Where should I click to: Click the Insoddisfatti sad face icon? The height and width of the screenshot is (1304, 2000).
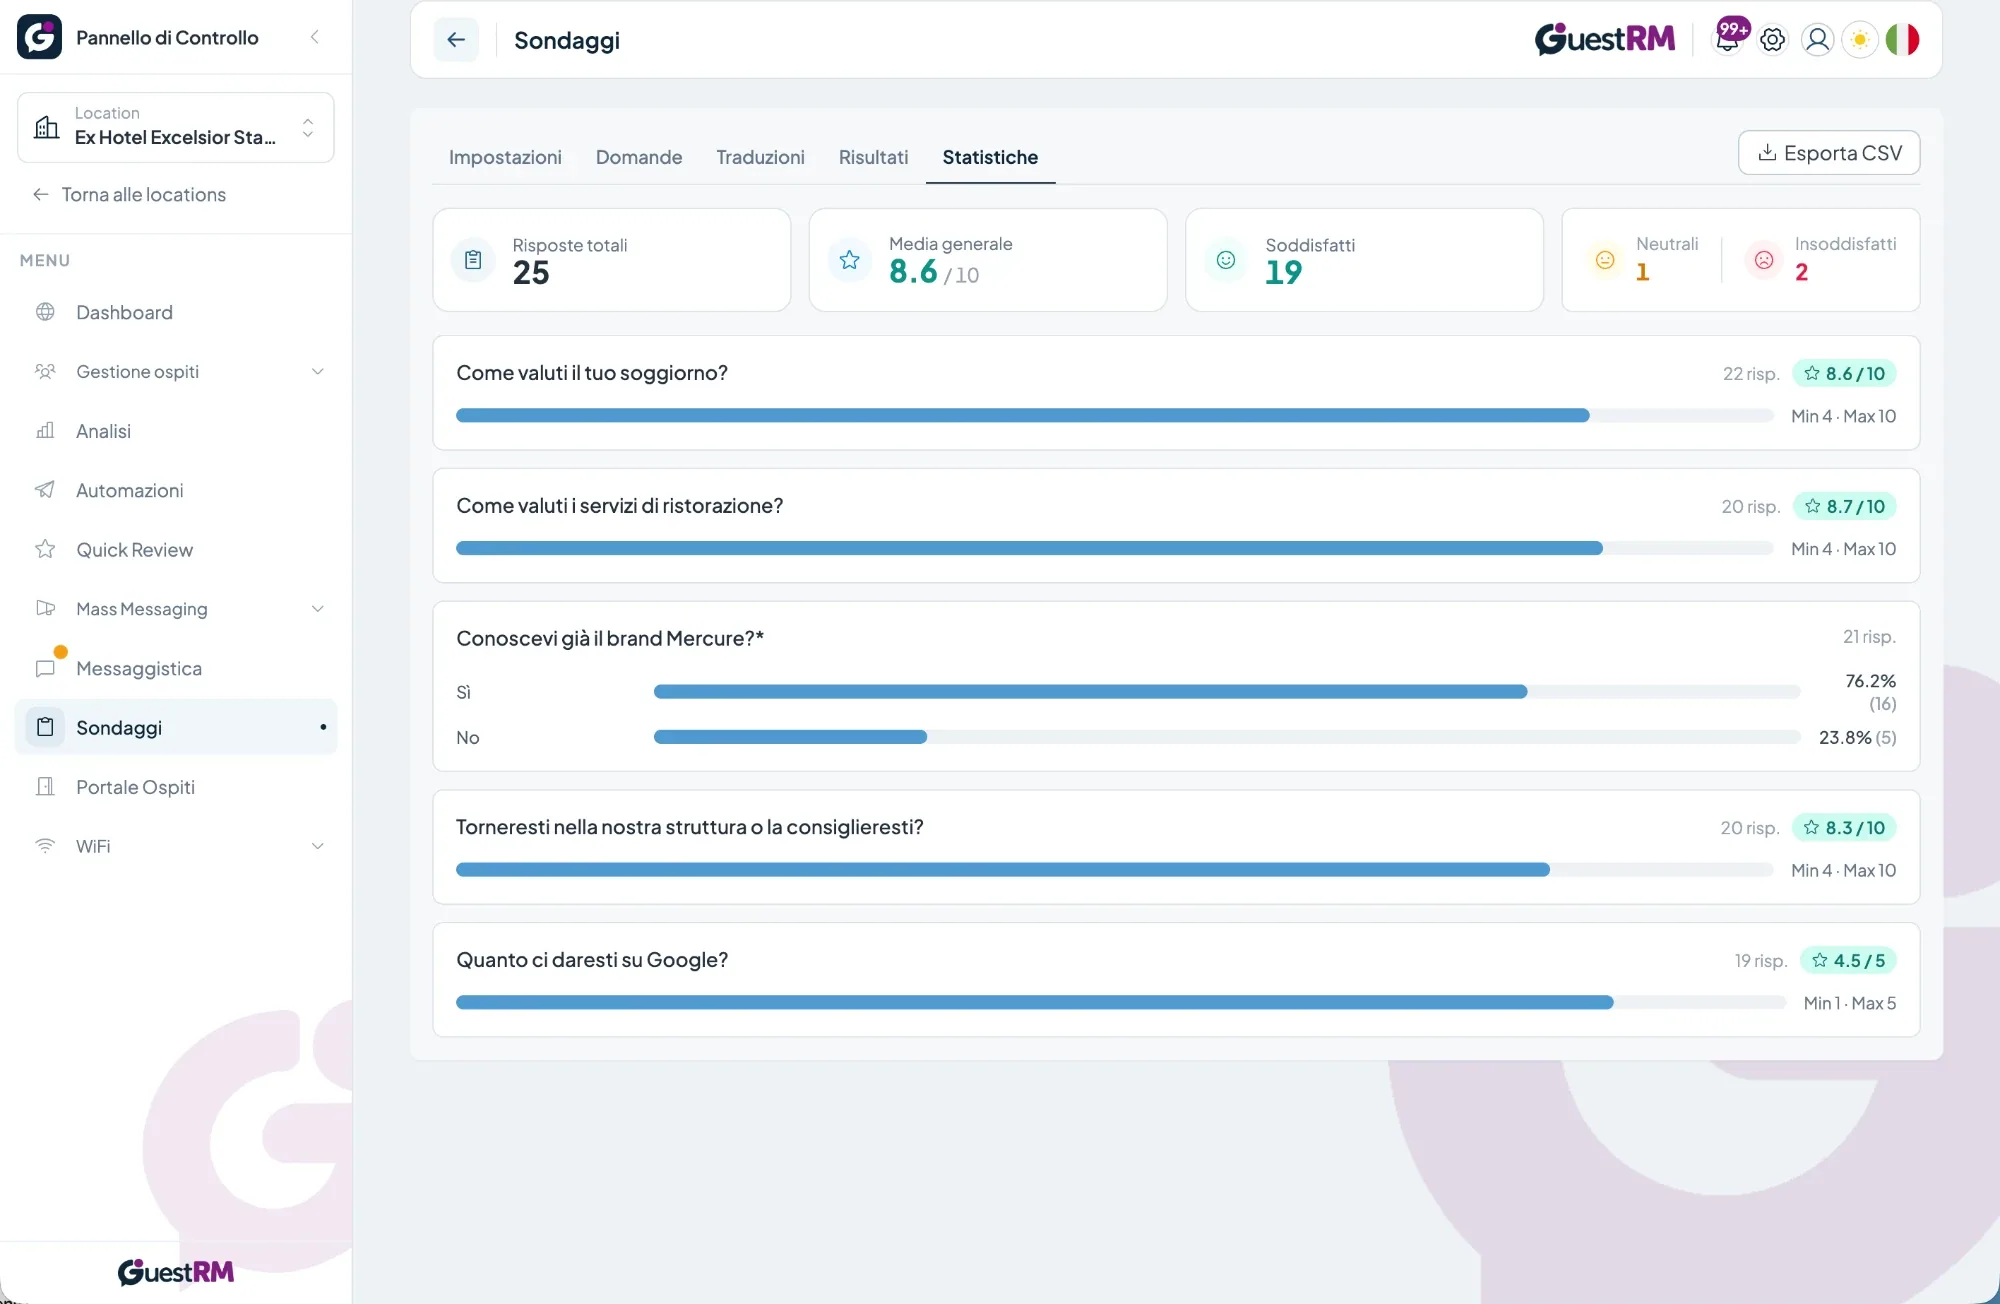point(1764,260)
